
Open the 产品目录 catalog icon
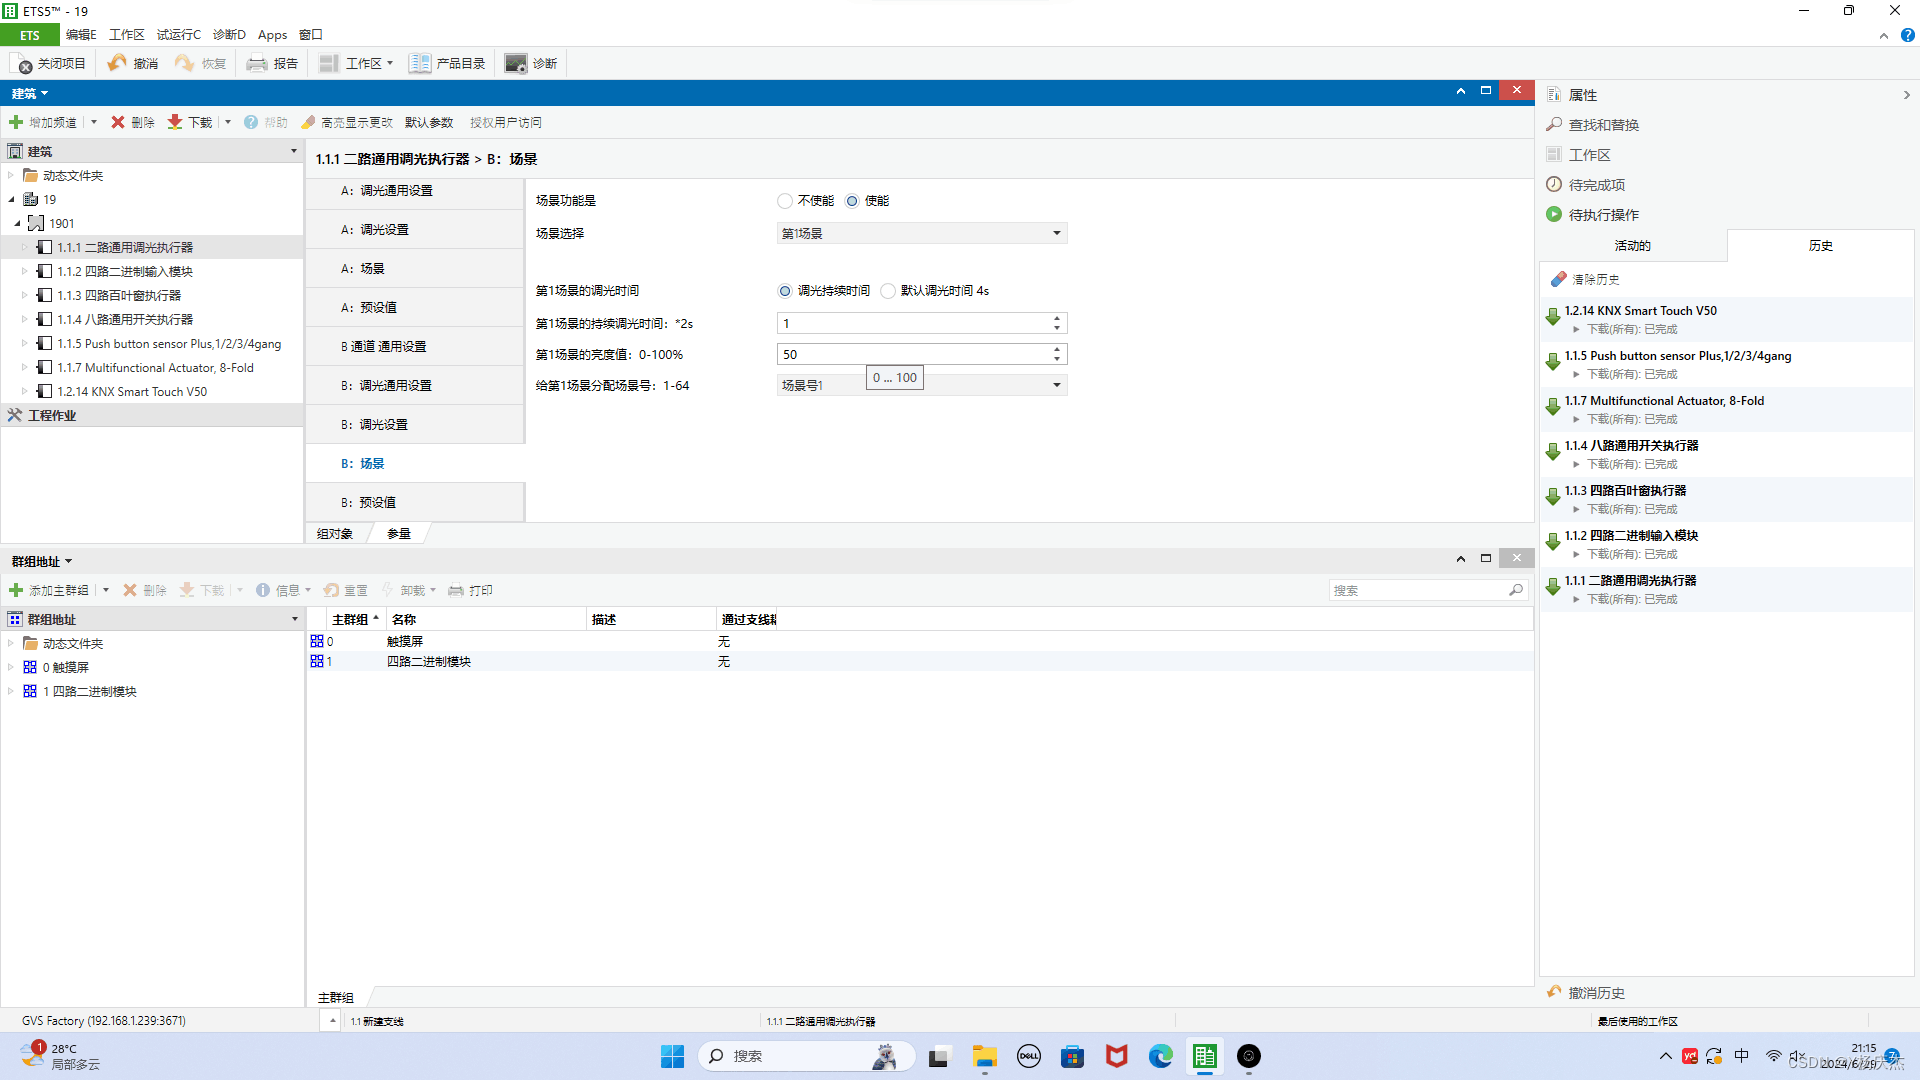(419, 64)
